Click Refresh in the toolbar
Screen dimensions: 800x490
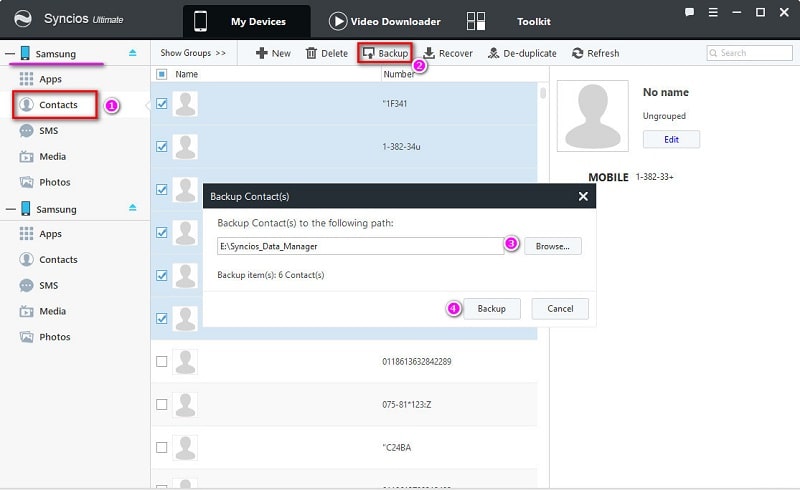pos(595,53)
